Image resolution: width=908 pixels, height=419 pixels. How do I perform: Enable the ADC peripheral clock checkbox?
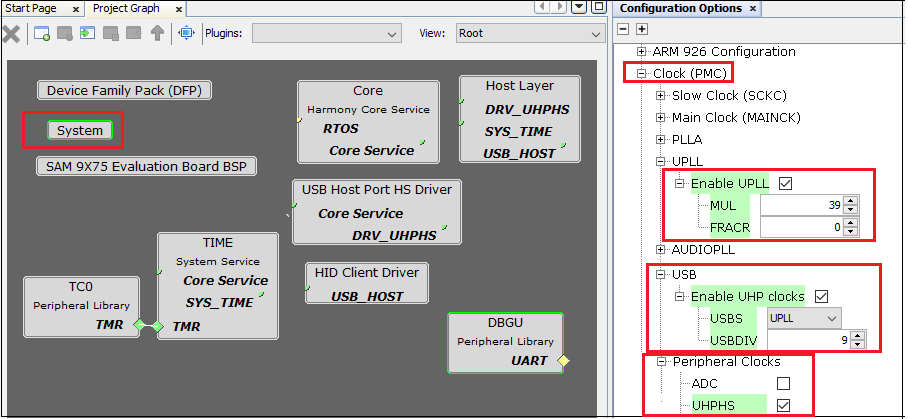click(784, 383)
